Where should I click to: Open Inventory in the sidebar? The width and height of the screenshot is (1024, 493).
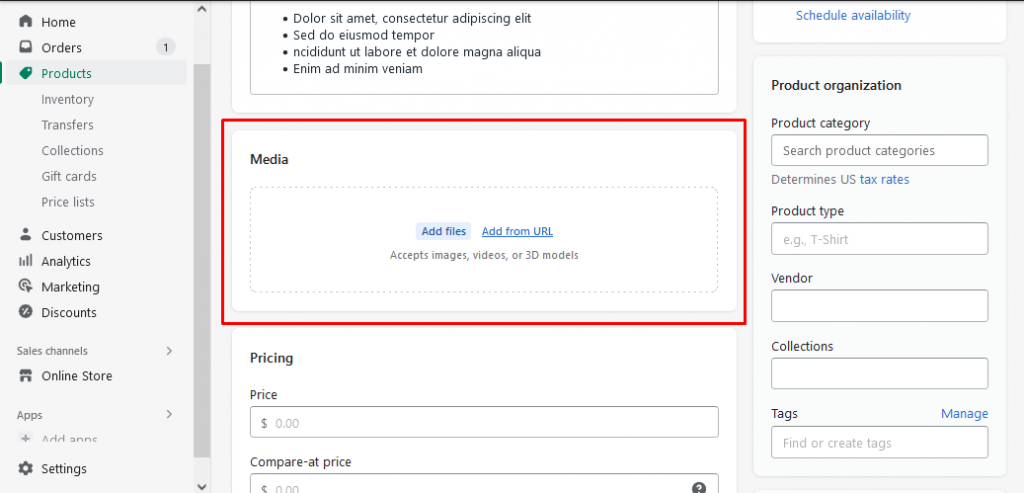(x=67, y=99)
